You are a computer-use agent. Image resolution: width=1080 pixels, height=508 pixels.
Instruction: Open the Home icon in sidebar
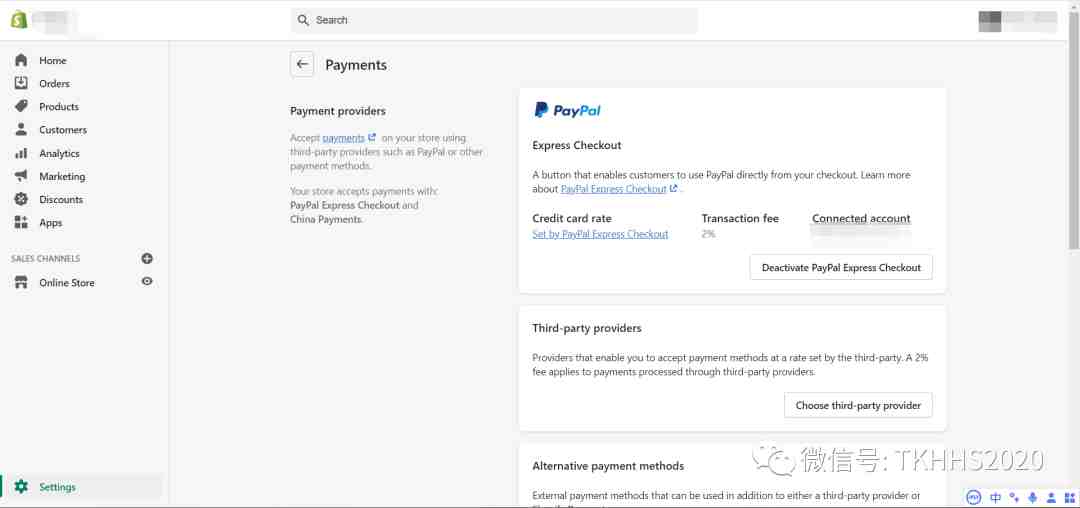pos(21,61)
